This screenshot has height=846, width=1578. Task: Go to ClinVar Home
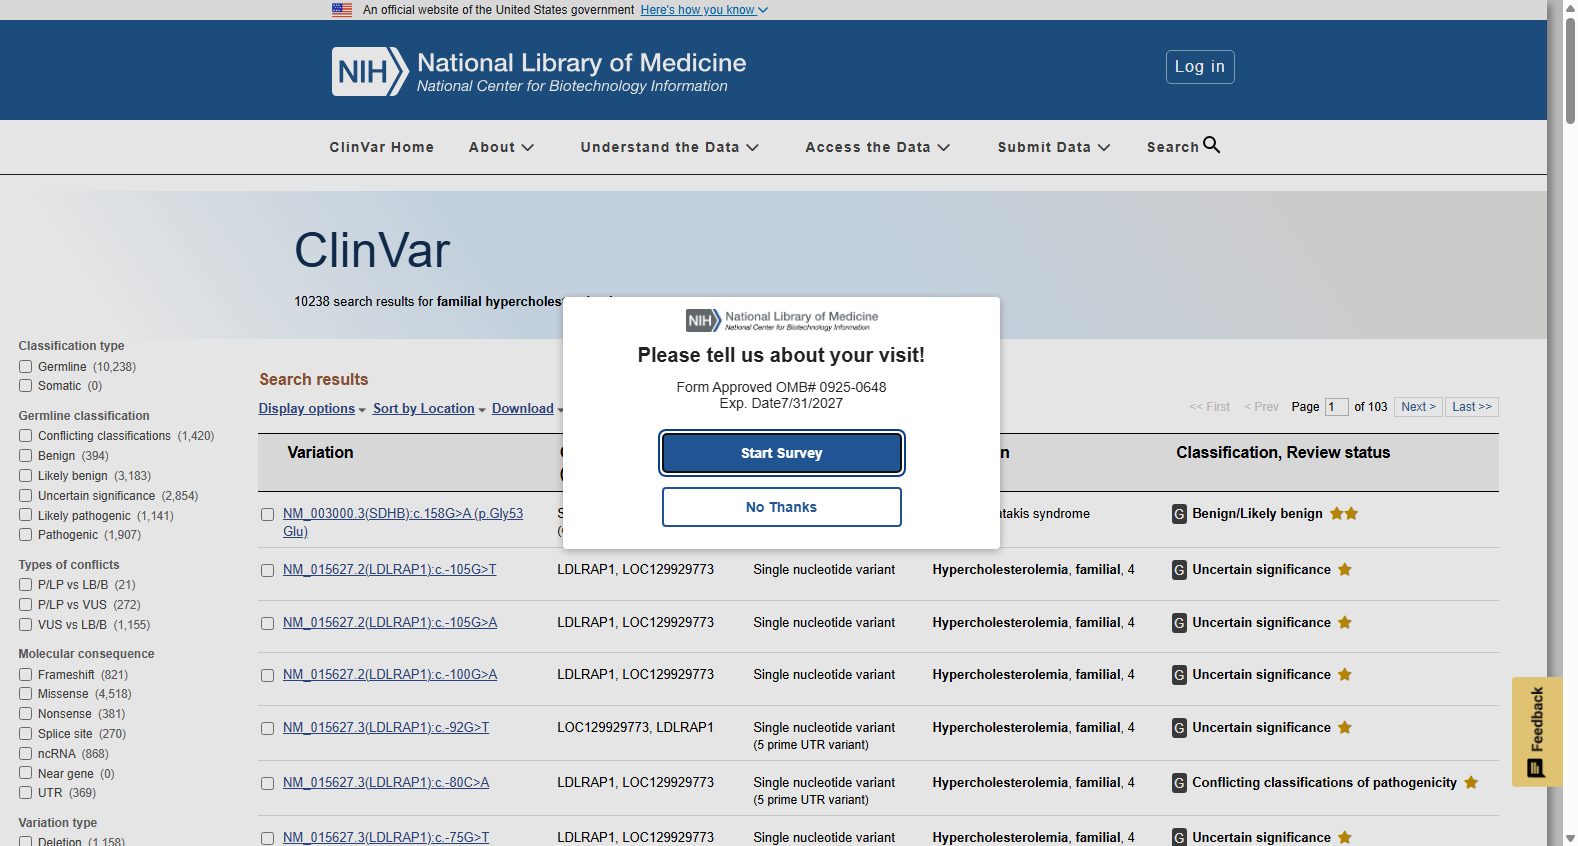pyautogui.click(x=382, y=147)
